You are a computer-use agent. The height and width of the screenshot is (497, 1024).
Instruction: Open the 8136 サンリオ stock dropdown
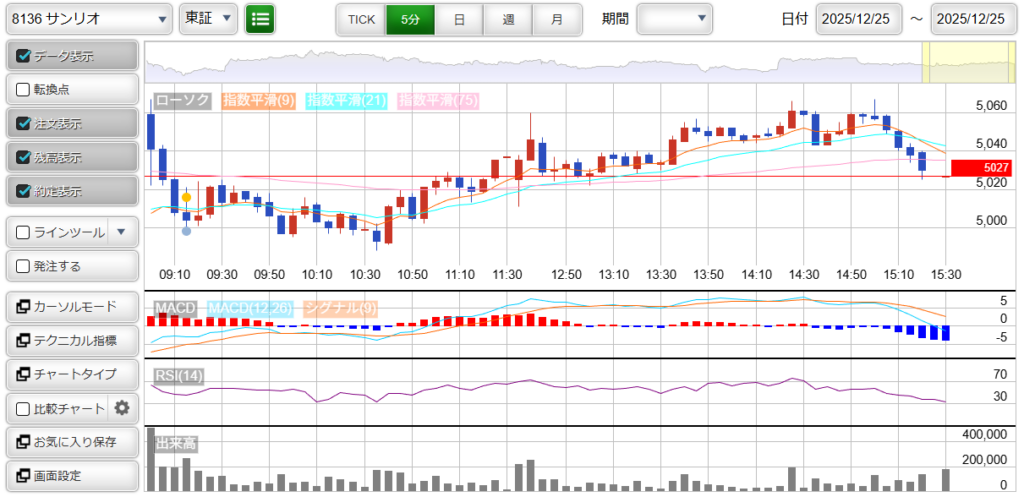point(88,18)
